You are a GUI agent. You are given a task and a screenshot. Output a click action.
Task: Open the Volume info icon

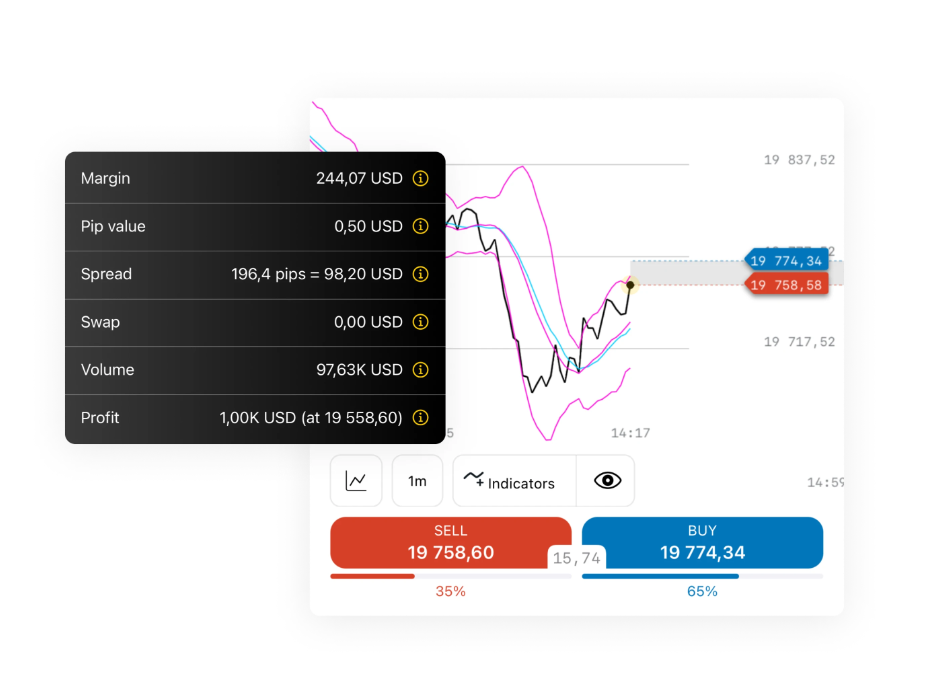[420, 370]
